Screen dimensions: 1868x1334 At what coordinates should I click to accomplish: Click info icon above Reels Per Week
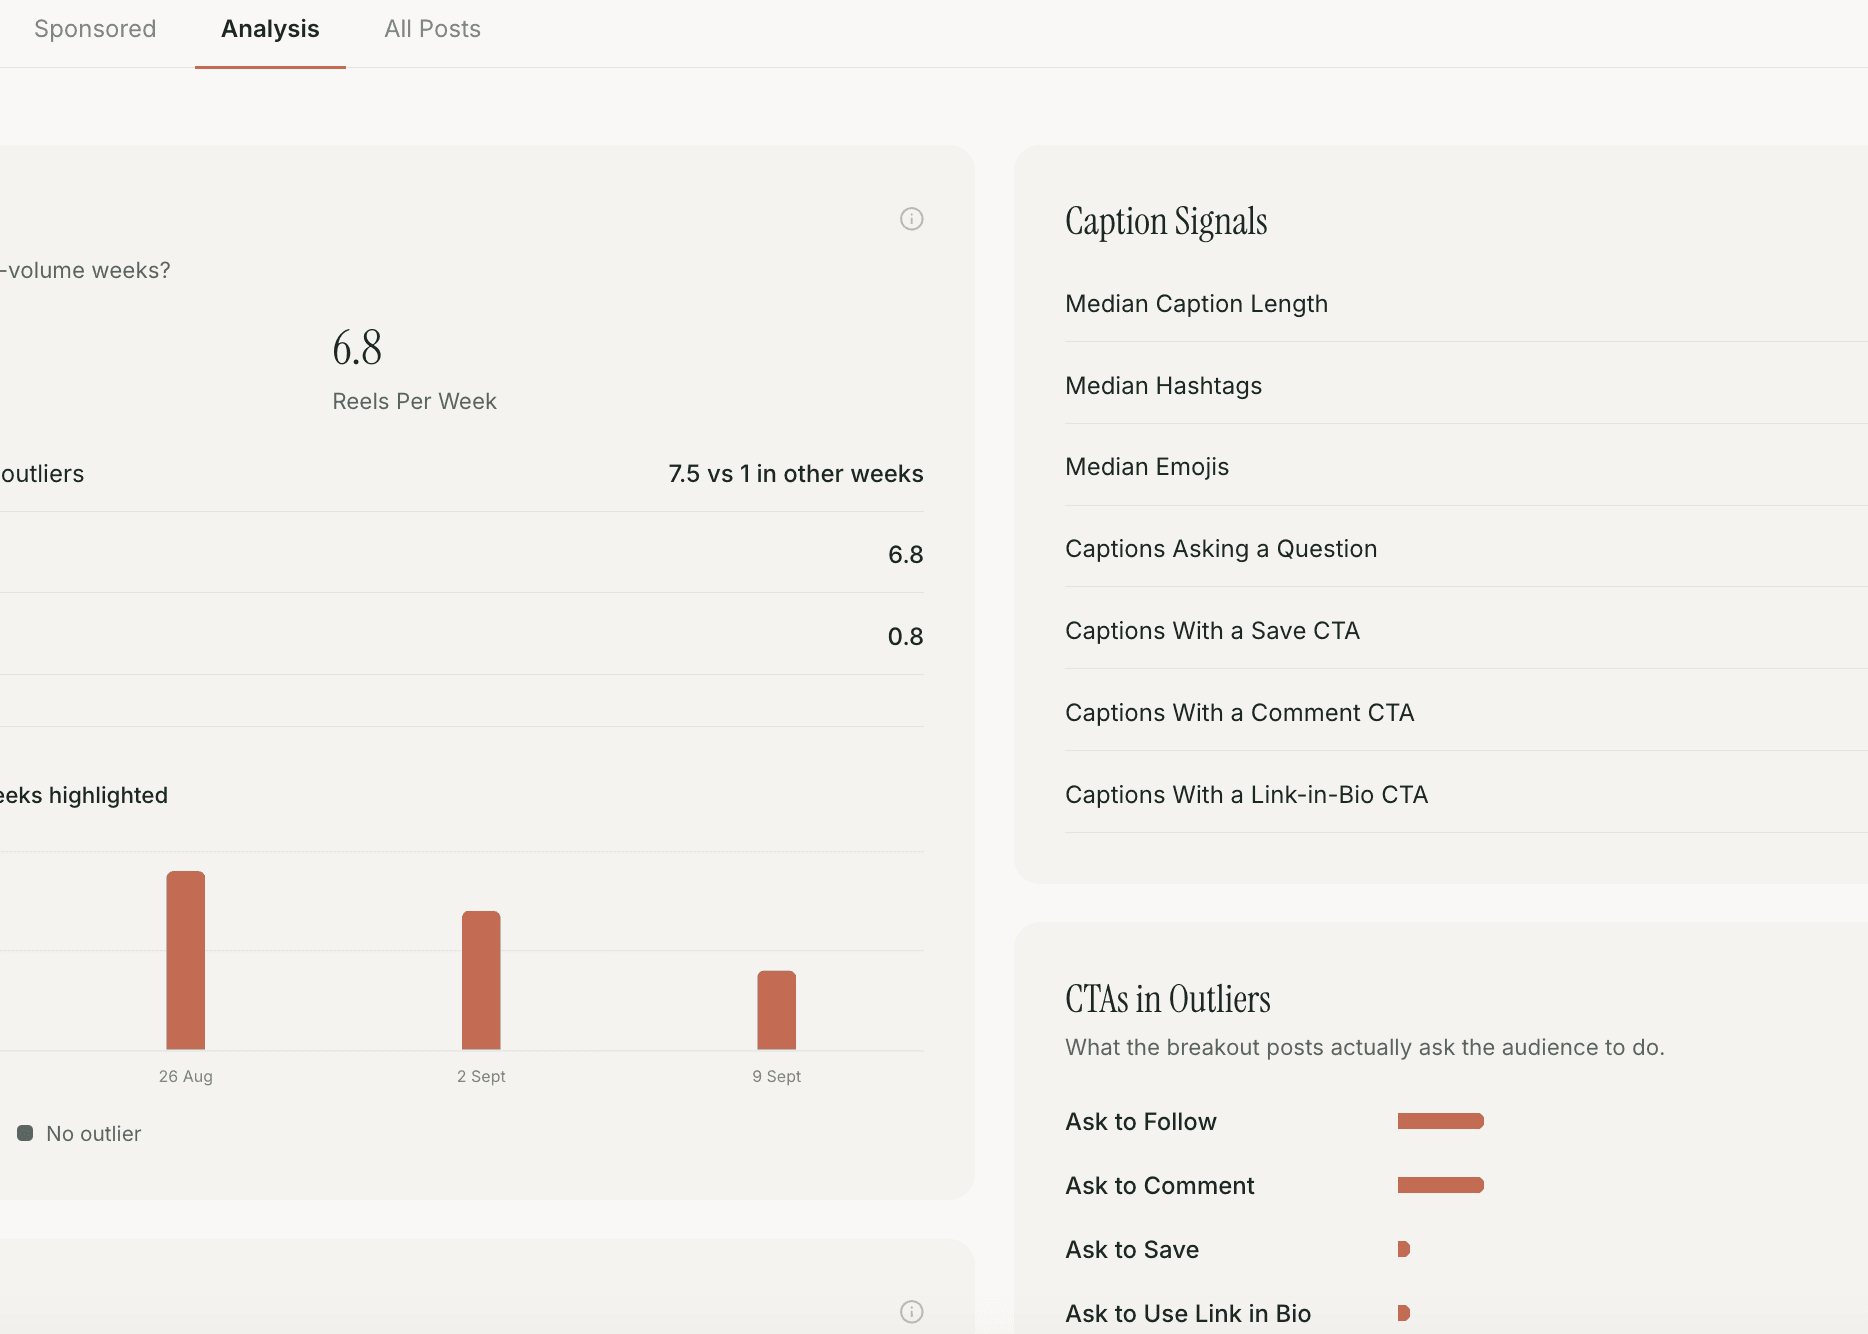click(911, 219)
